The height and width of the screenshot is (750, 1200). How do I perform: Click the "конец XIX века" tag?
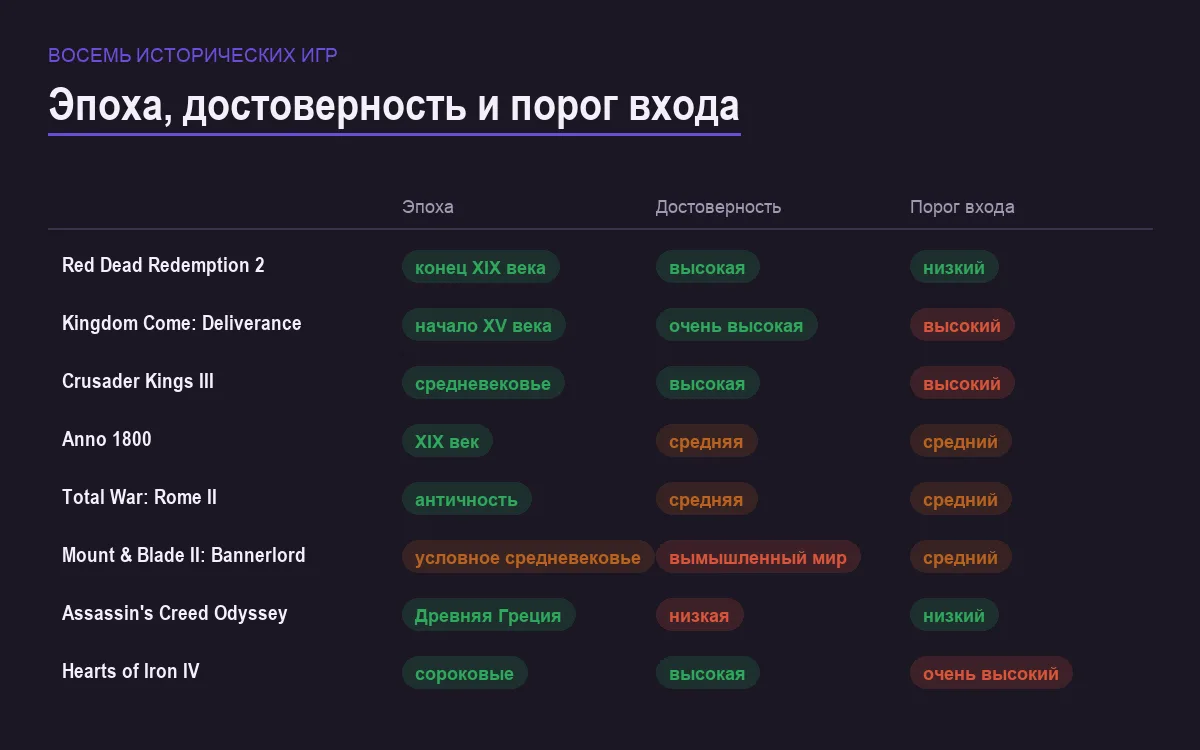(x=481, y=267)
